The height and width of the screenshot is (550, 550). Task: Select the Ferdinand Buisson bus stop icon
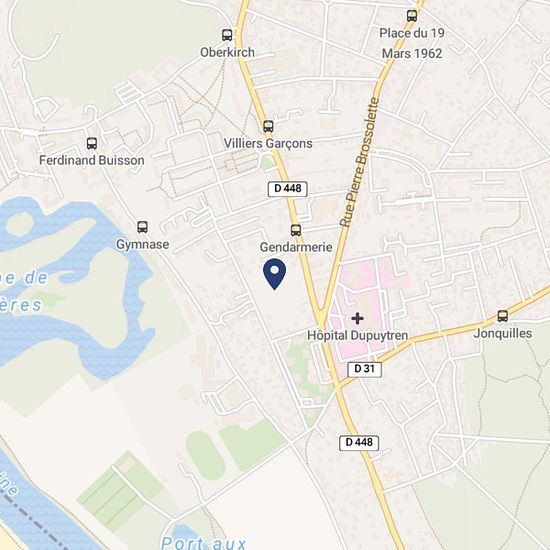point(92,143)
